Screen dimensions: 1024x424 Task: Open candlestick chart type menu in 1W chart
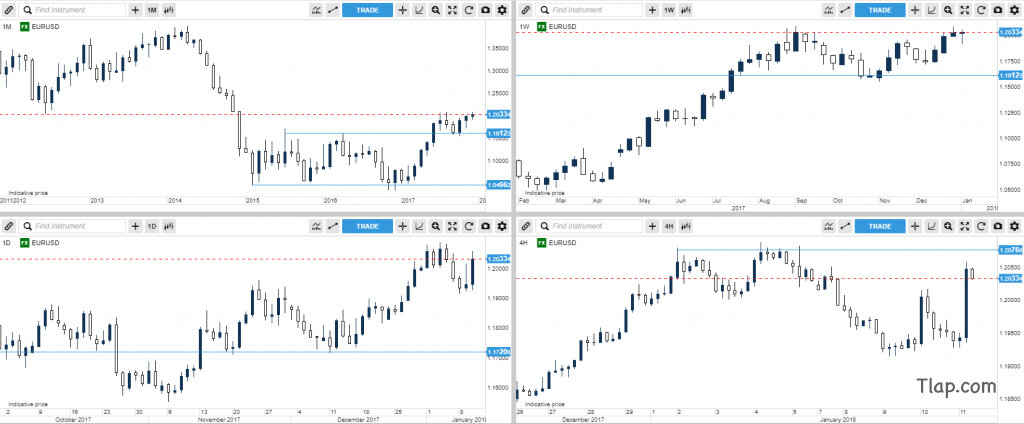(686, 10)
